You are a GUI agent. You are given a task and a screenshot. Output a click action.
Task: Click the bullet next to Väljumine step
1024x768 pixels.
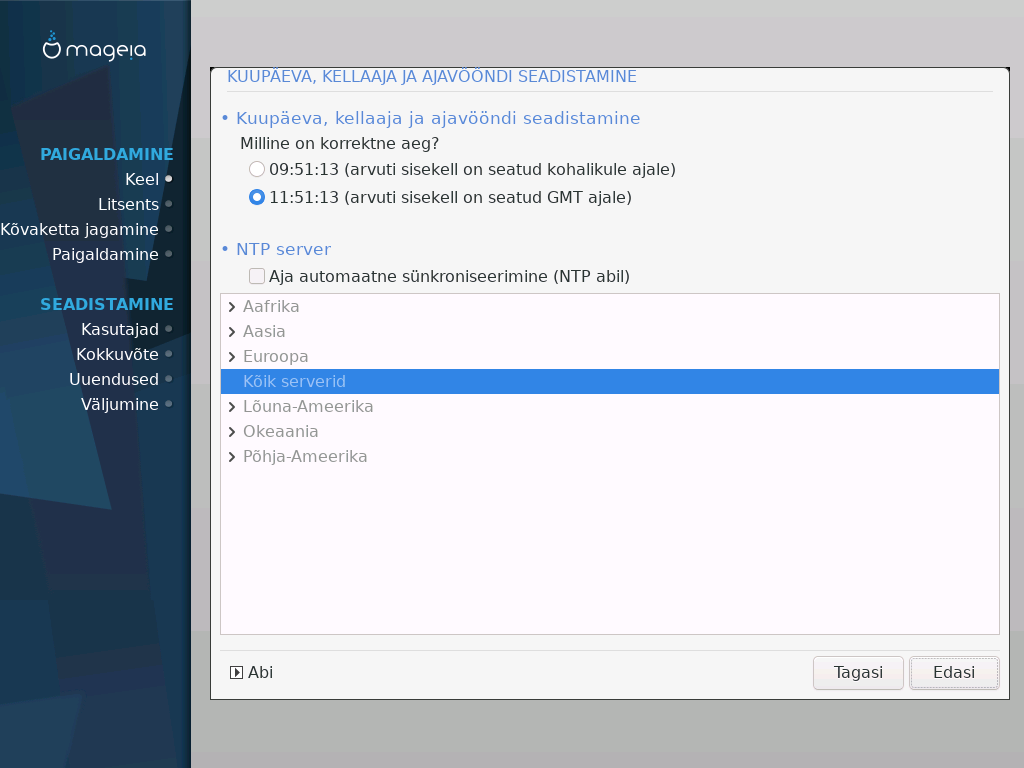pyautogui.click(x=168, y=404)
